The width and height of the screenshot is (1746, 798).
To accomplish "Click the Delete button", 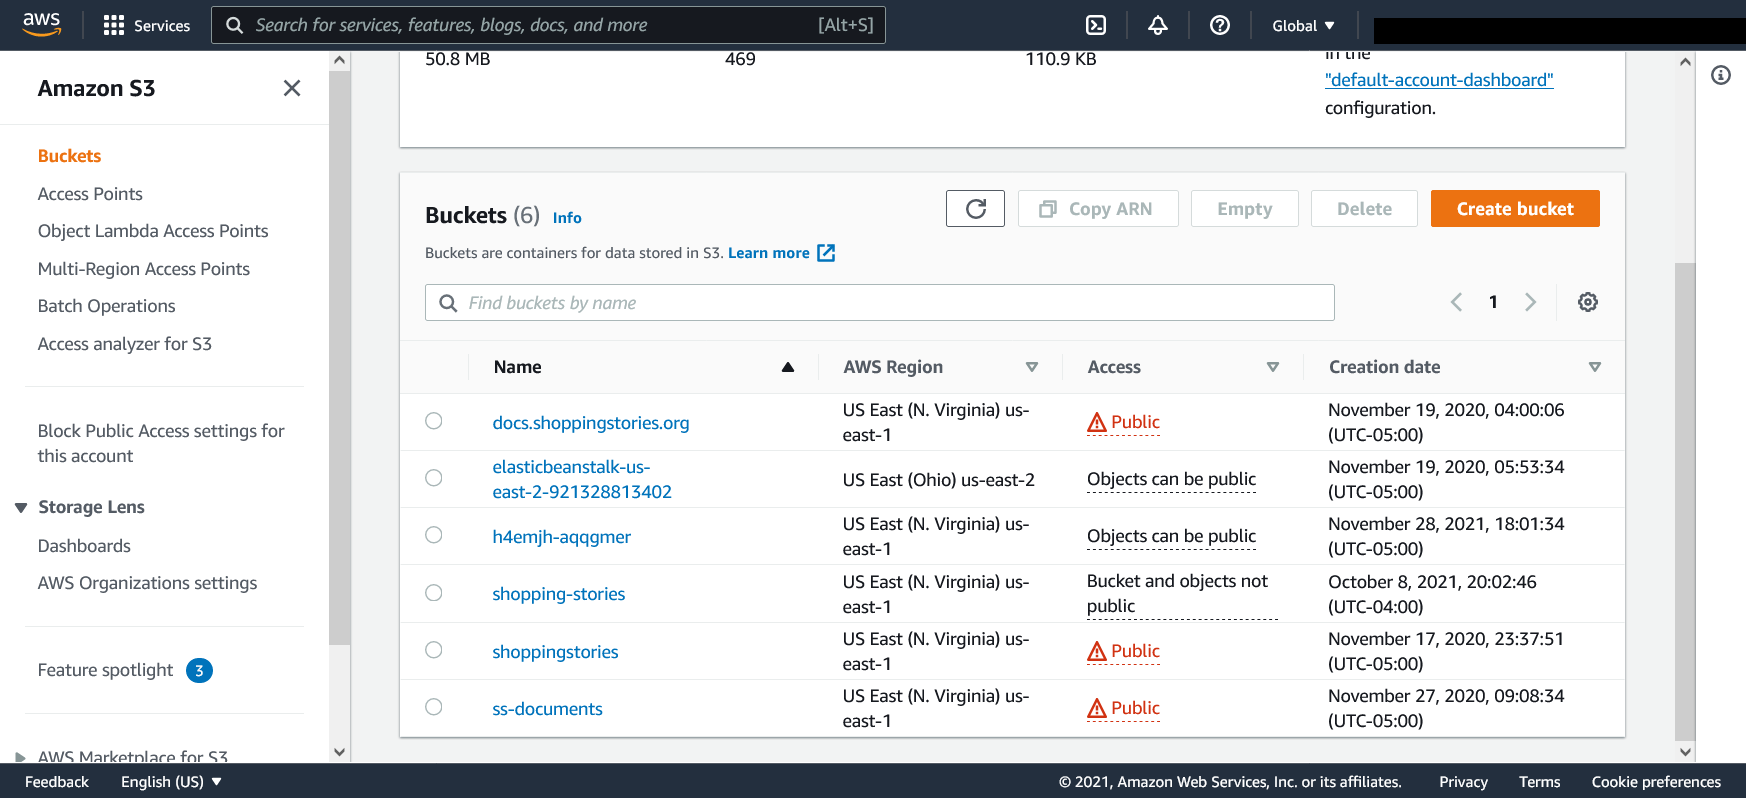I will point(1364,208).
